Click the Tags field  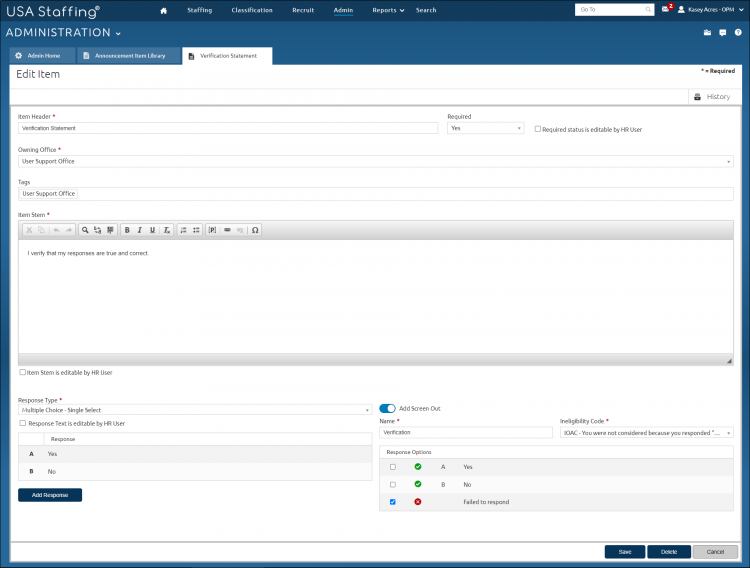tap(375, 194)
